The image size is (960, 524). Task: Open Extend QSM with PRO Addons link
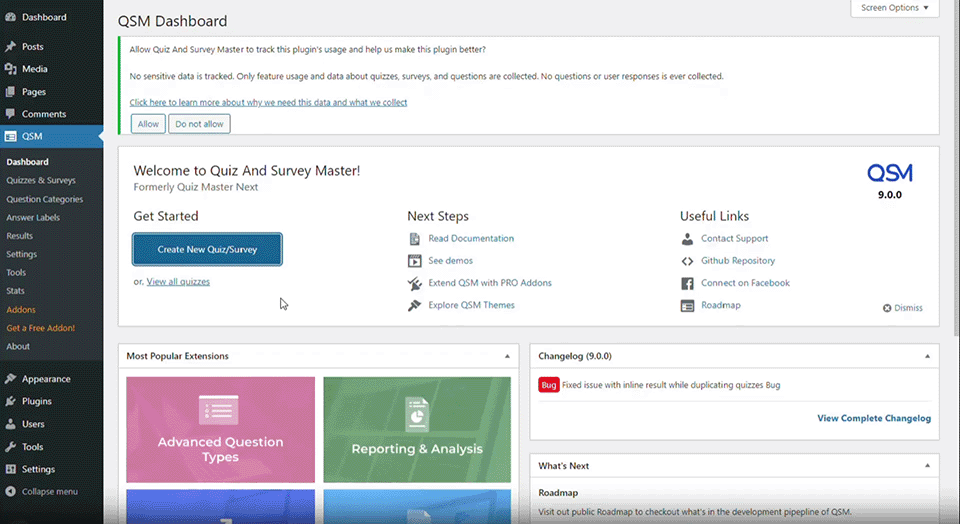(x=490, y=283)
